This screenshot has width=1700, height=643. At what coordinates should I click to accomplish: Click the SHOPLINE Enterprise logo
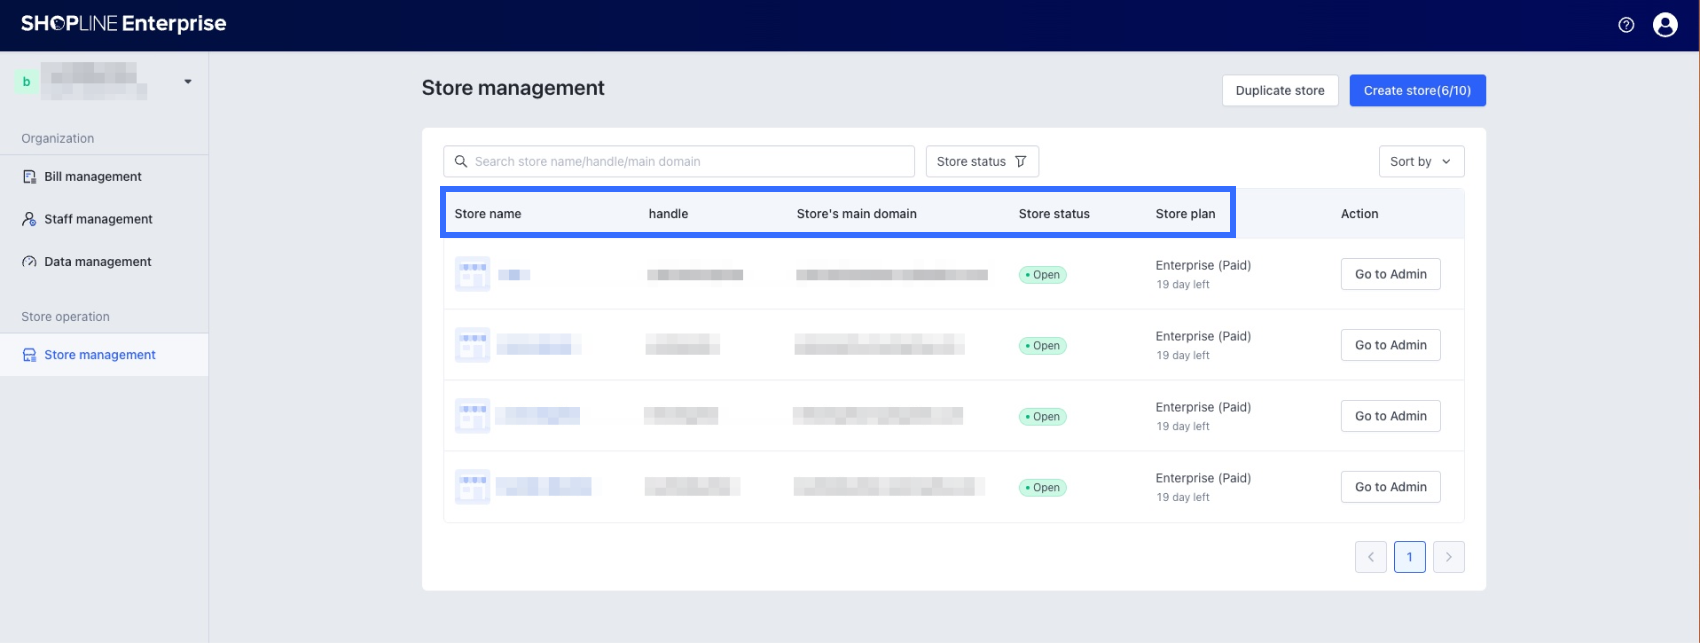(124, 24)
